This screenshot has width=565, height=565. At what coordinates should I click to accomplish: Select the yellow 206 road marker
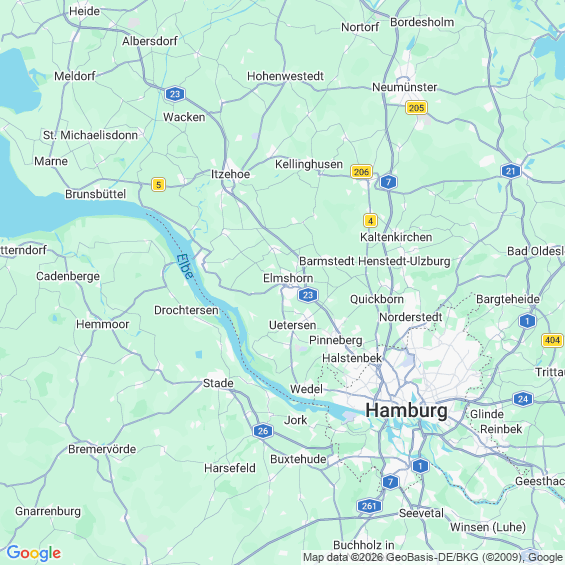[x=361, y=172]
